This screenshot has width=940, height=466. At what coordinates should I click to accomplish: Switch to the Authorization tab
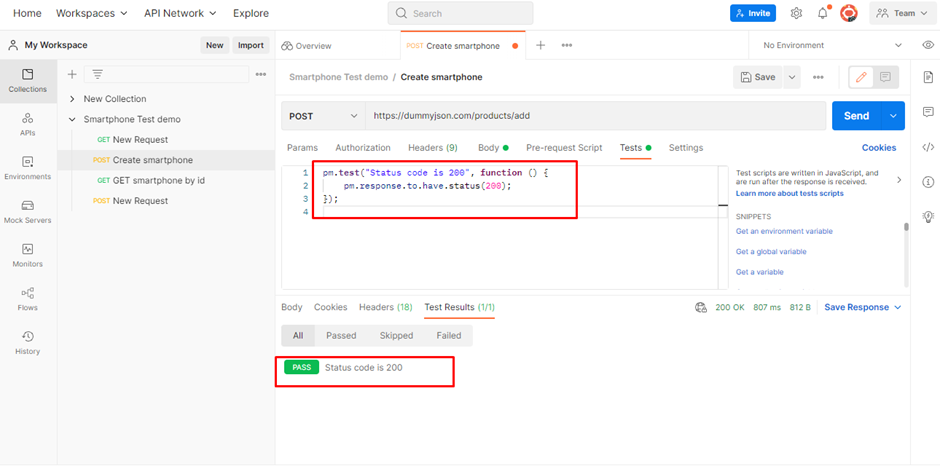point(363,148)
